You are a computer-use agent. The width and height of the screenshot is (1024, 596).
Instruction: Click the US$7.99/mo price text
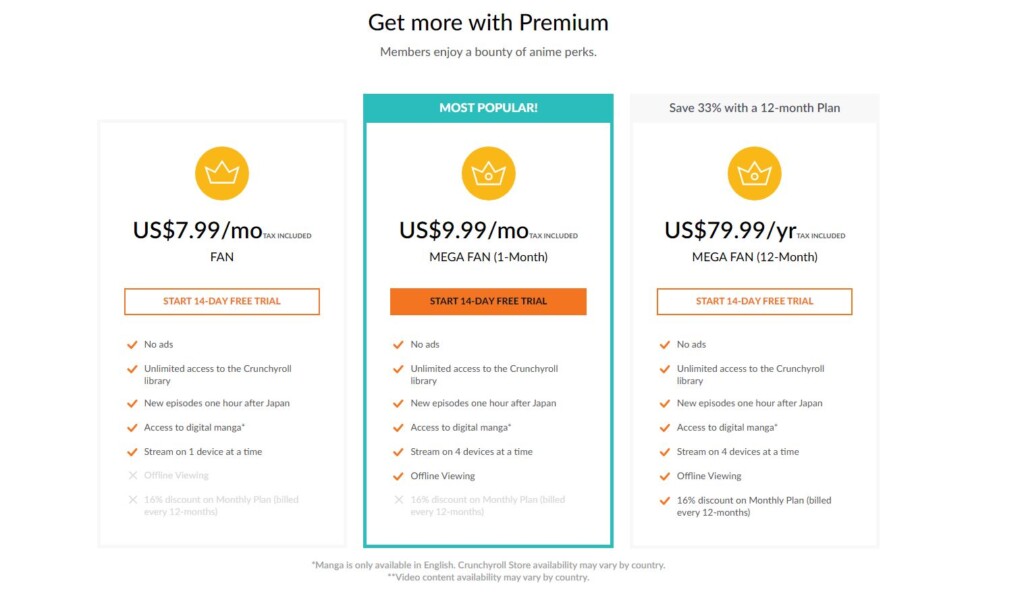pos(197,230)
